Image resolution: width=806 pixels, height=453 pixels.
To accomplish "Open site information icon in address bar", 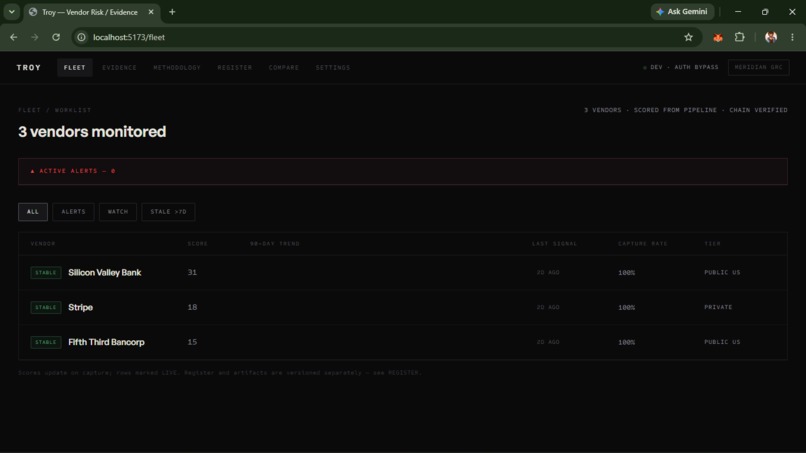I will [x=81, y=37].
